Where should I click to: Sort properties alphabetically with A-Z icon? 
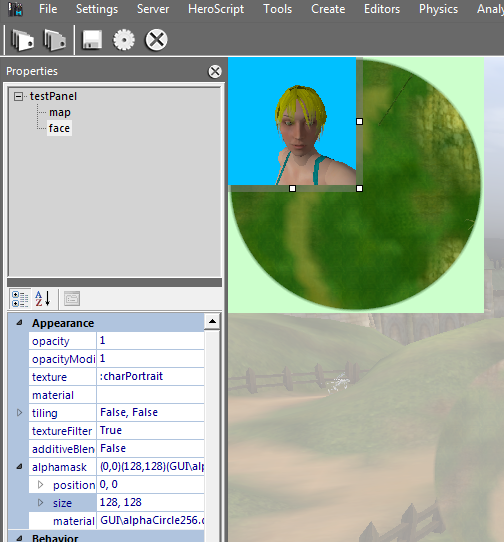pyautogui.click(x=43, y=299)
